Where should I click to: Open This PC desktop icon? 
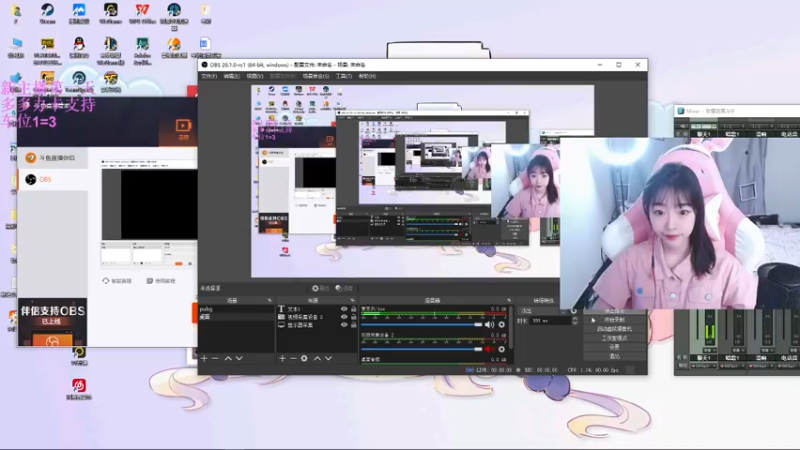pyautogui.click(x=16, y=48)
